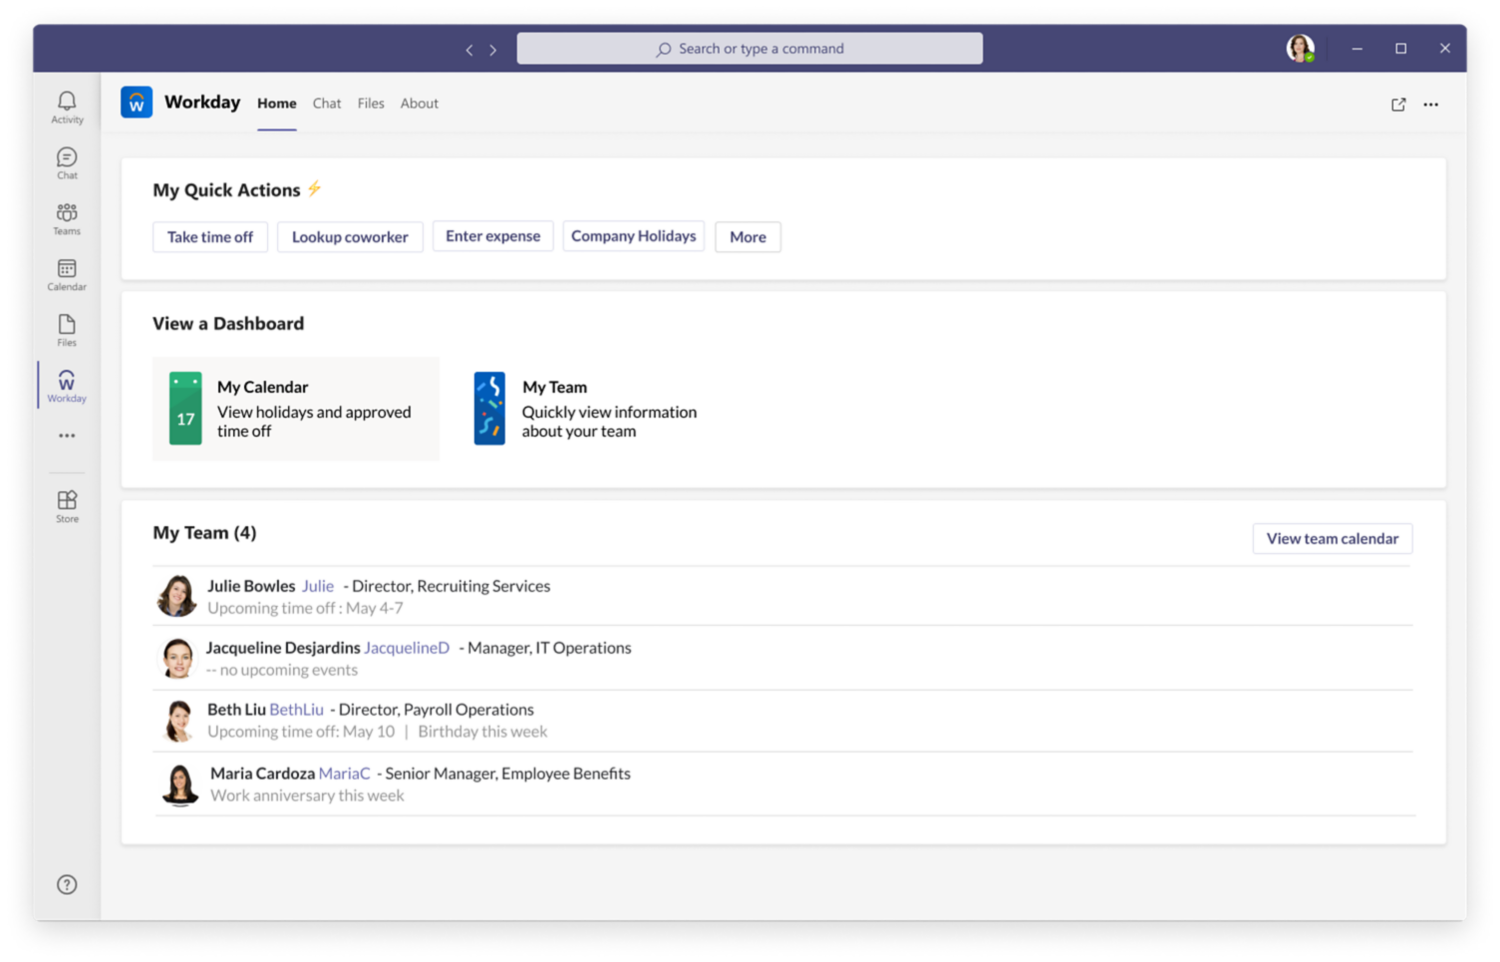Open Chat in the left sidebar
Viewport: 1500px width, 962px height.
(x=67, y=162)
